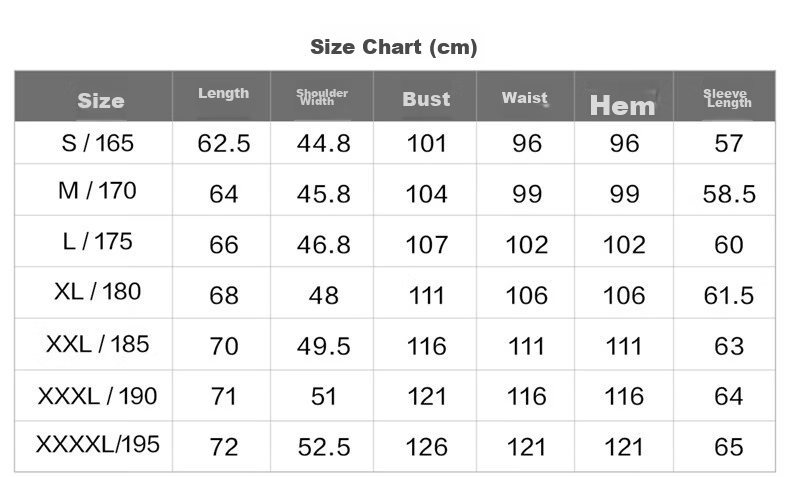The width and height of the screenshot is (790, 477).
Task: Click the Waist column header
Action: 524,98
